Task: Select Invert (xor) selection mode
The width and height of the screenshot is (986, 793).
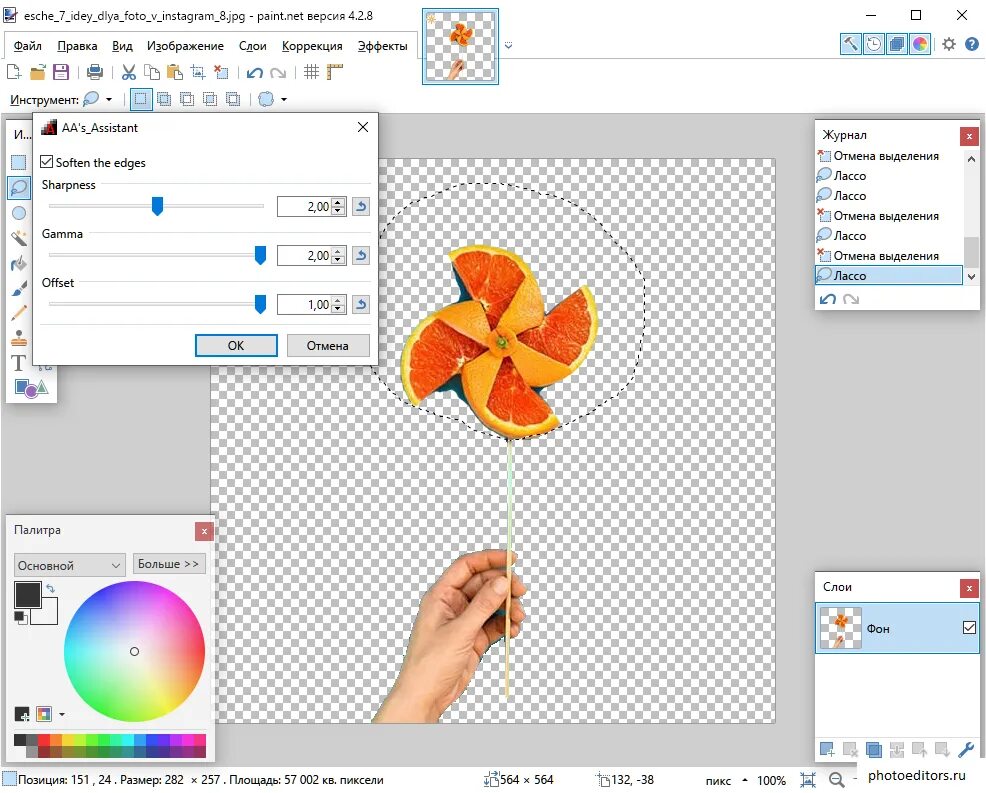Action: 233,99
